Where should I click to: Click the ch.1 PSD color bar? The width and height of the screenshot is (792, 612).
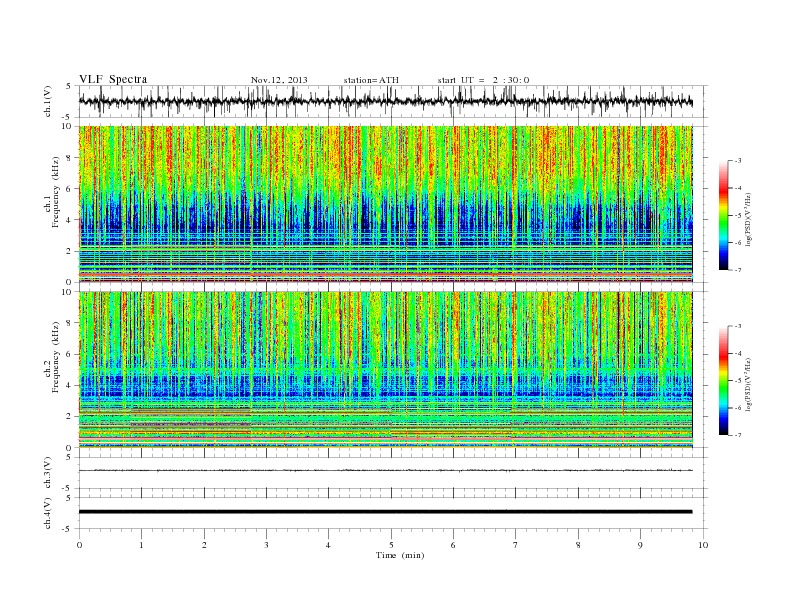point(723,215)
